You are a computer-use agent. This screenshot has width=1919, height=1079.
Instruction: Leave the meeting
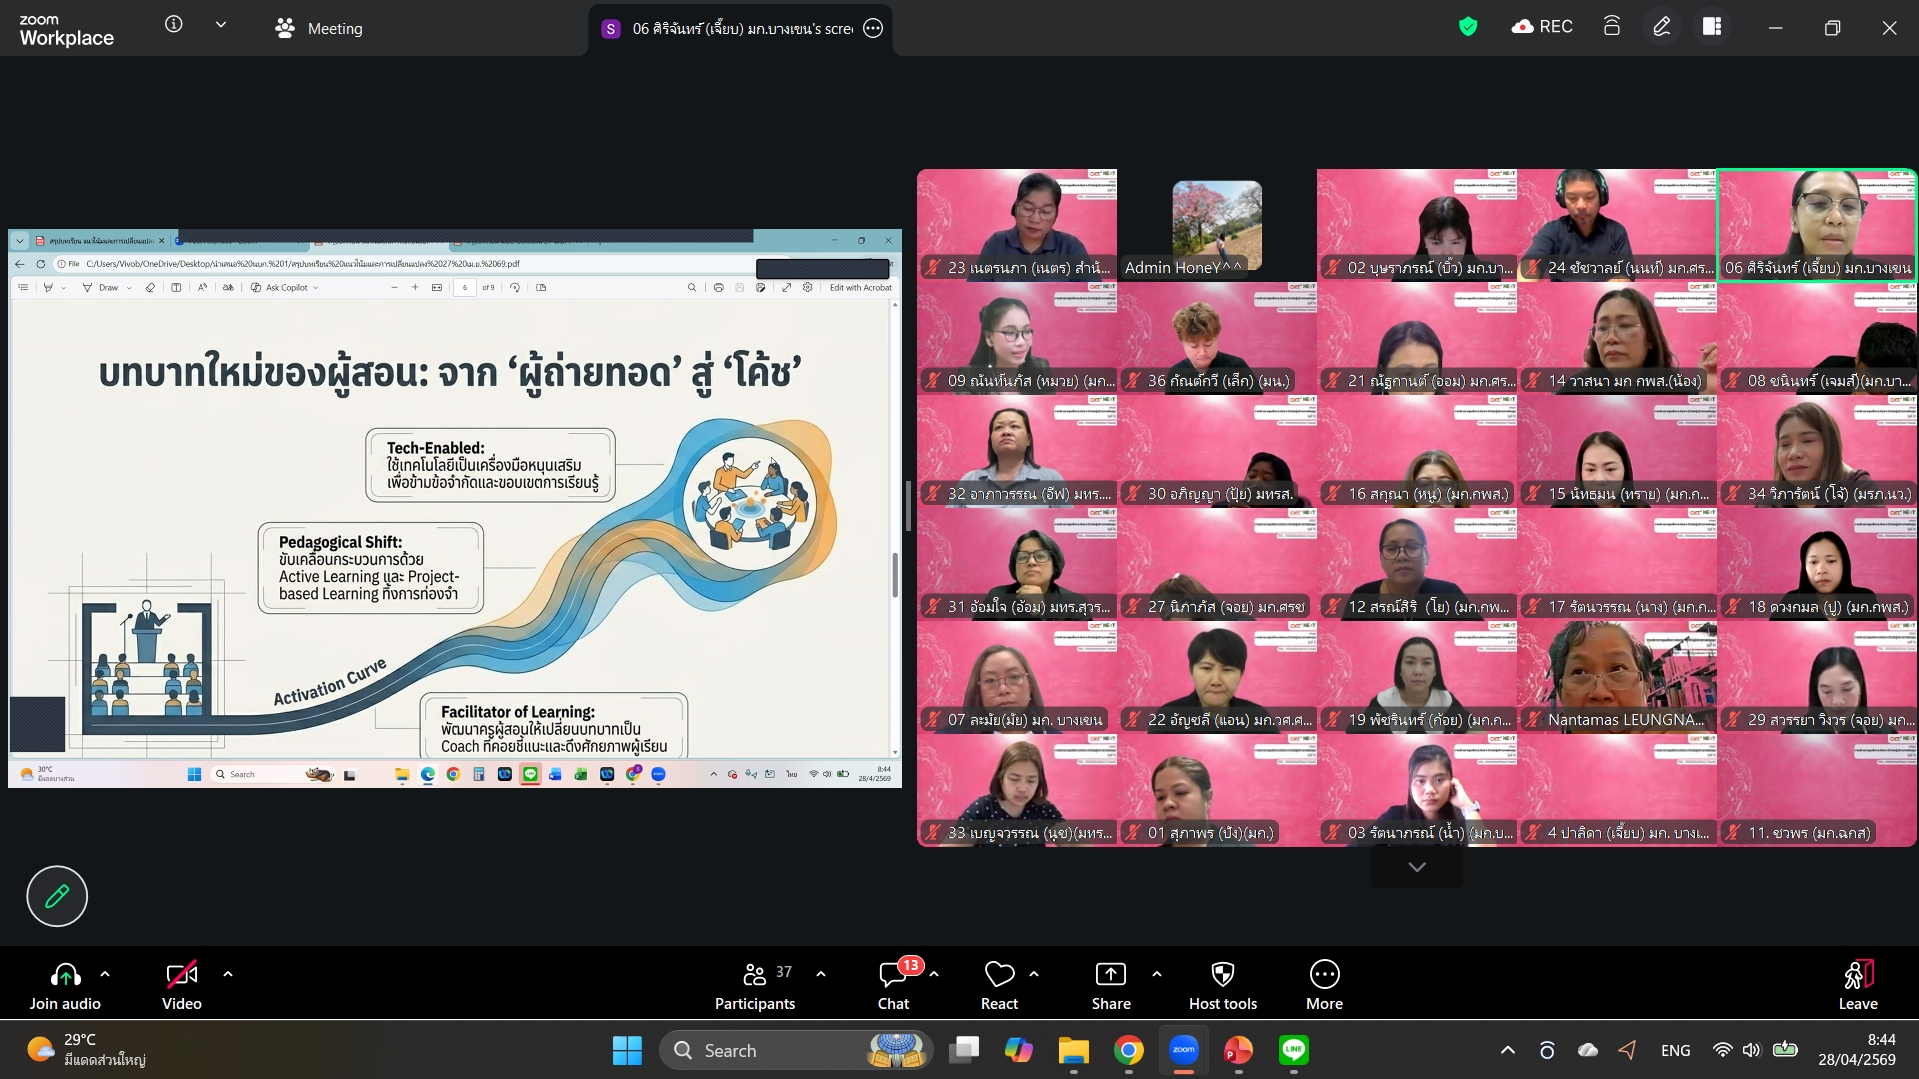[1857, 985]
